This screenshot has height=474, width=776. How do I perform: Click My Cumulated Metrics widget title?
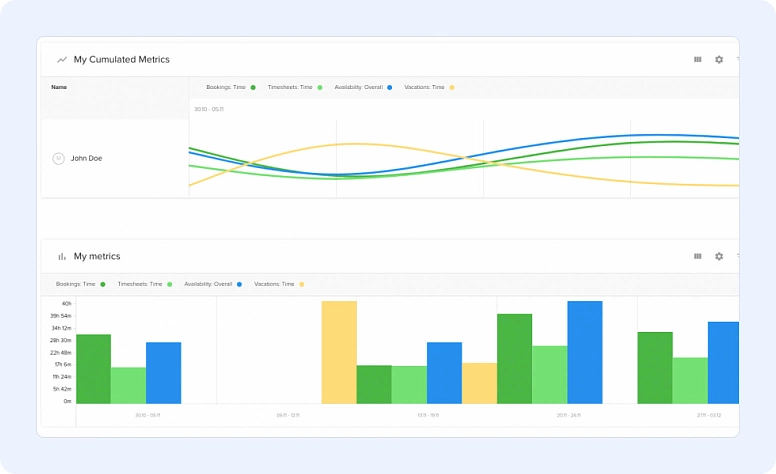(x=121, y=60)
